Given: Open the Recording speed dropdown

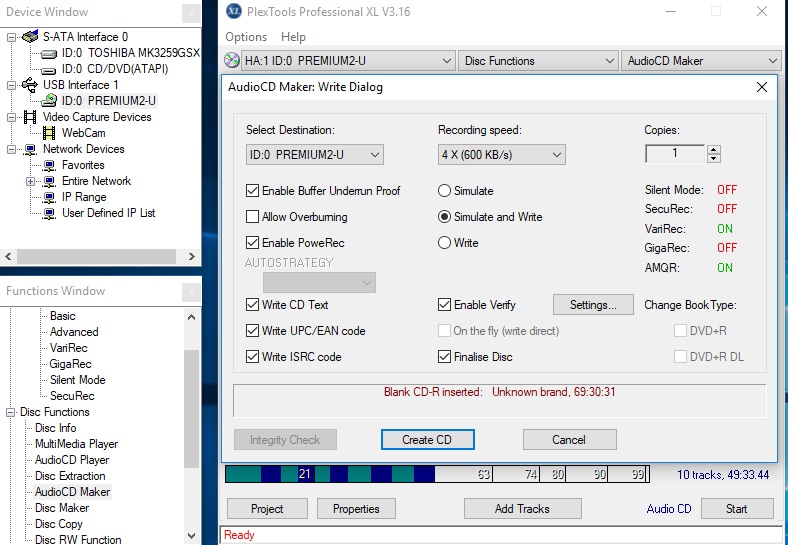Looking at the screenshot, I should pyautogui.click(x=502, y=154).
